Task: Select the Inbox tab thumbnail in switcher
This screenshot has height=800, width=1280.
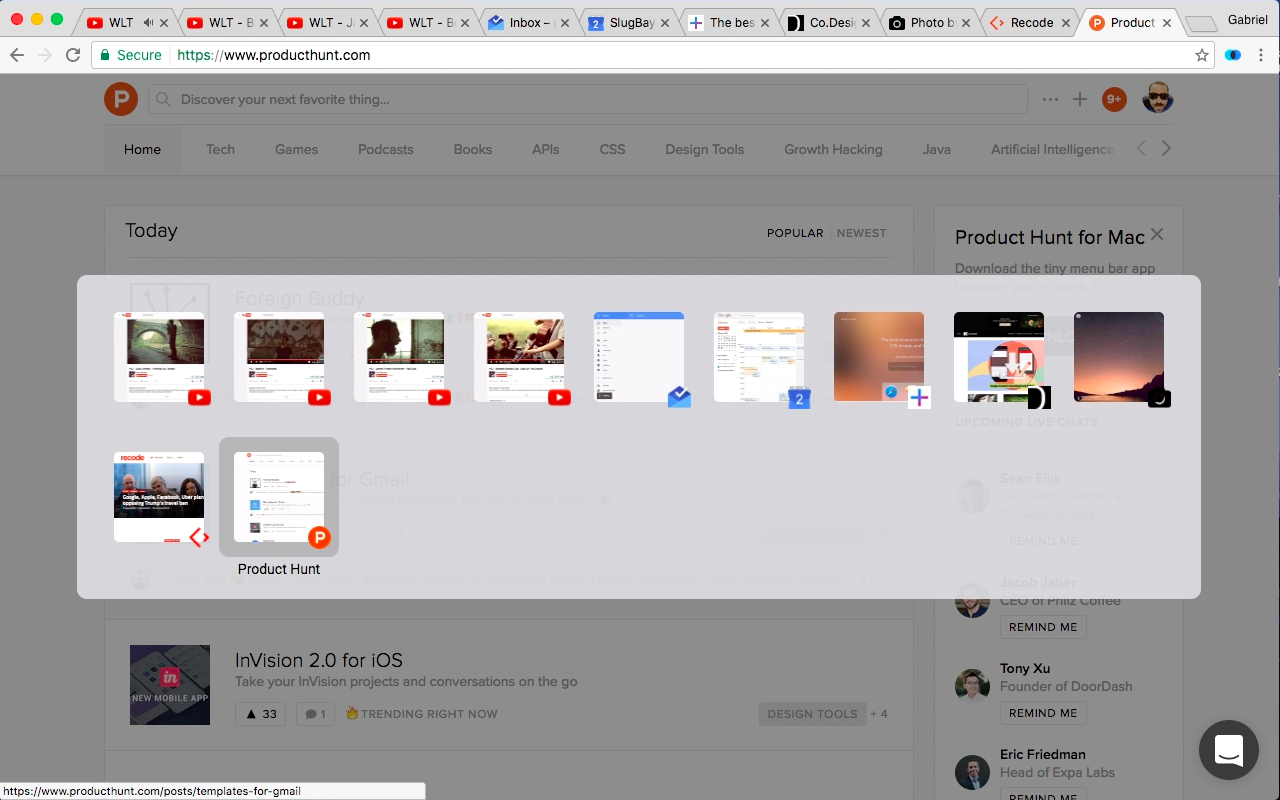Action: (639, 357)
